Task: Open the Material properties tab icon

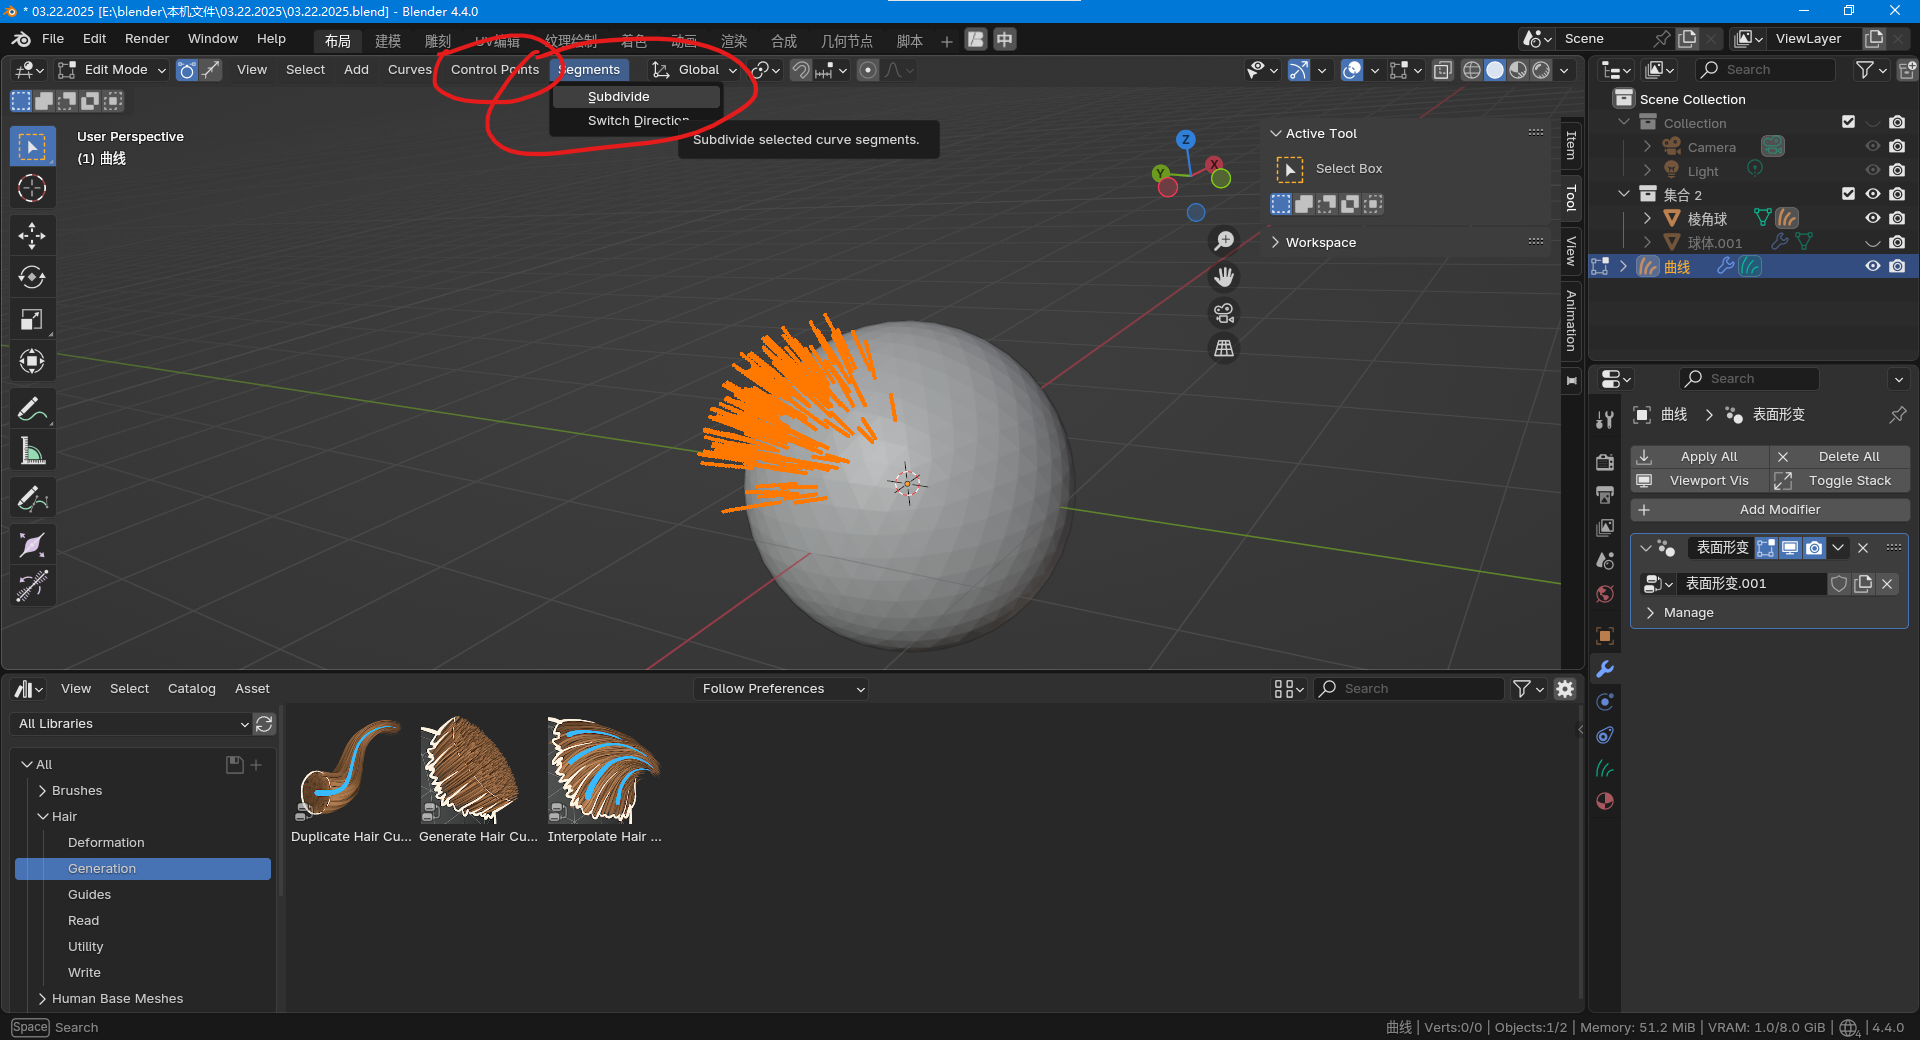Action: pos(1605,801)
